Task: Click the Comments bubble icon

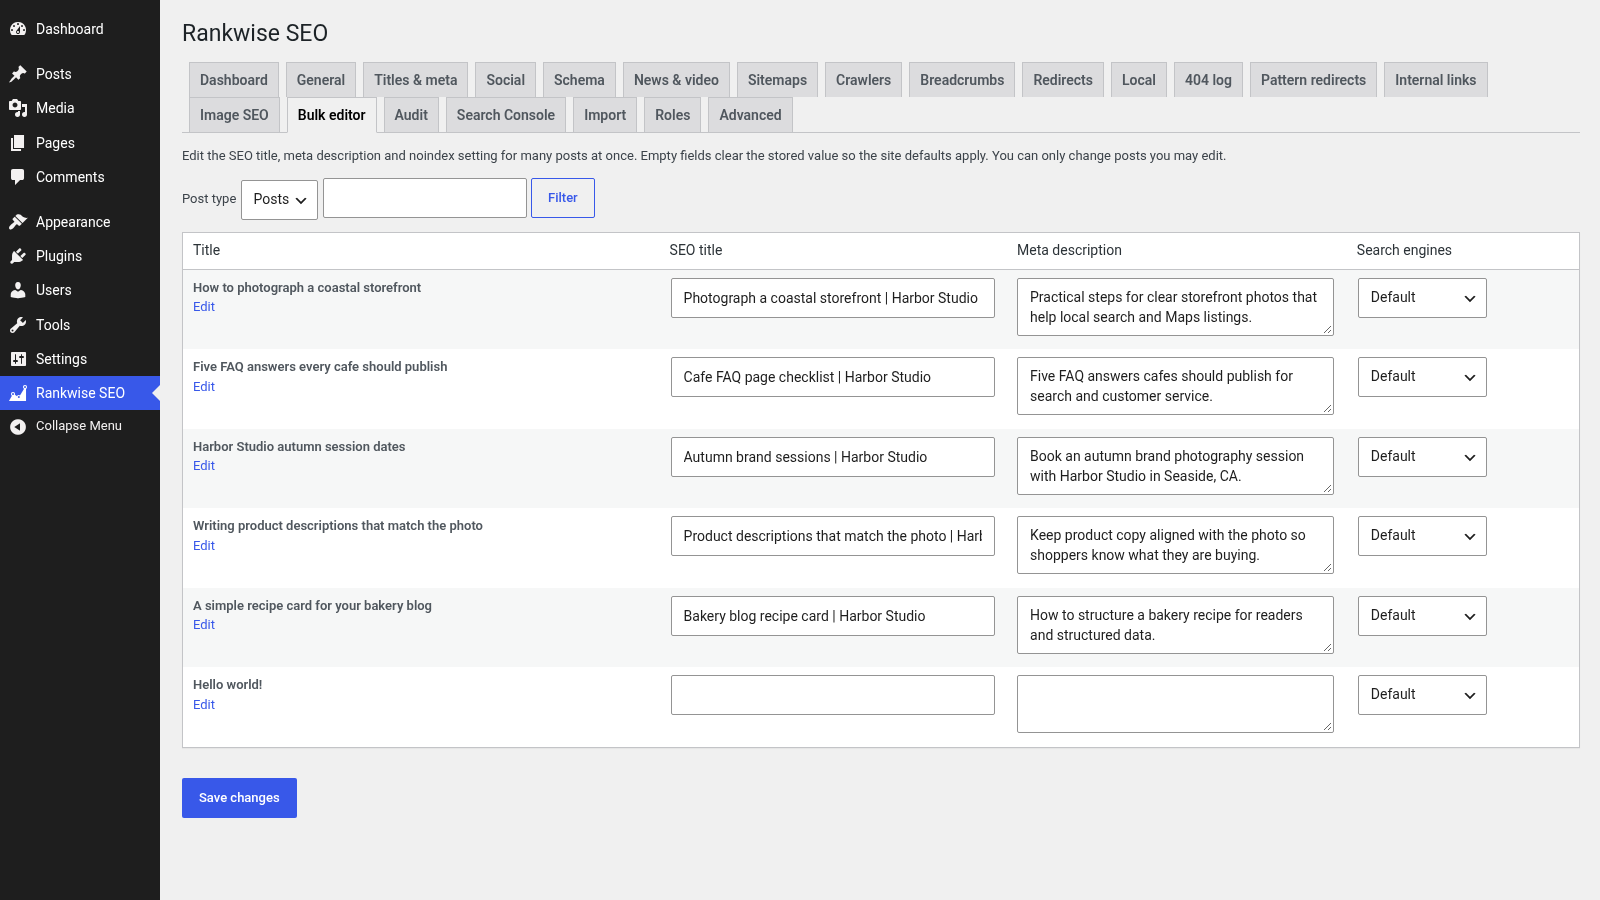Action: point(18,177)
